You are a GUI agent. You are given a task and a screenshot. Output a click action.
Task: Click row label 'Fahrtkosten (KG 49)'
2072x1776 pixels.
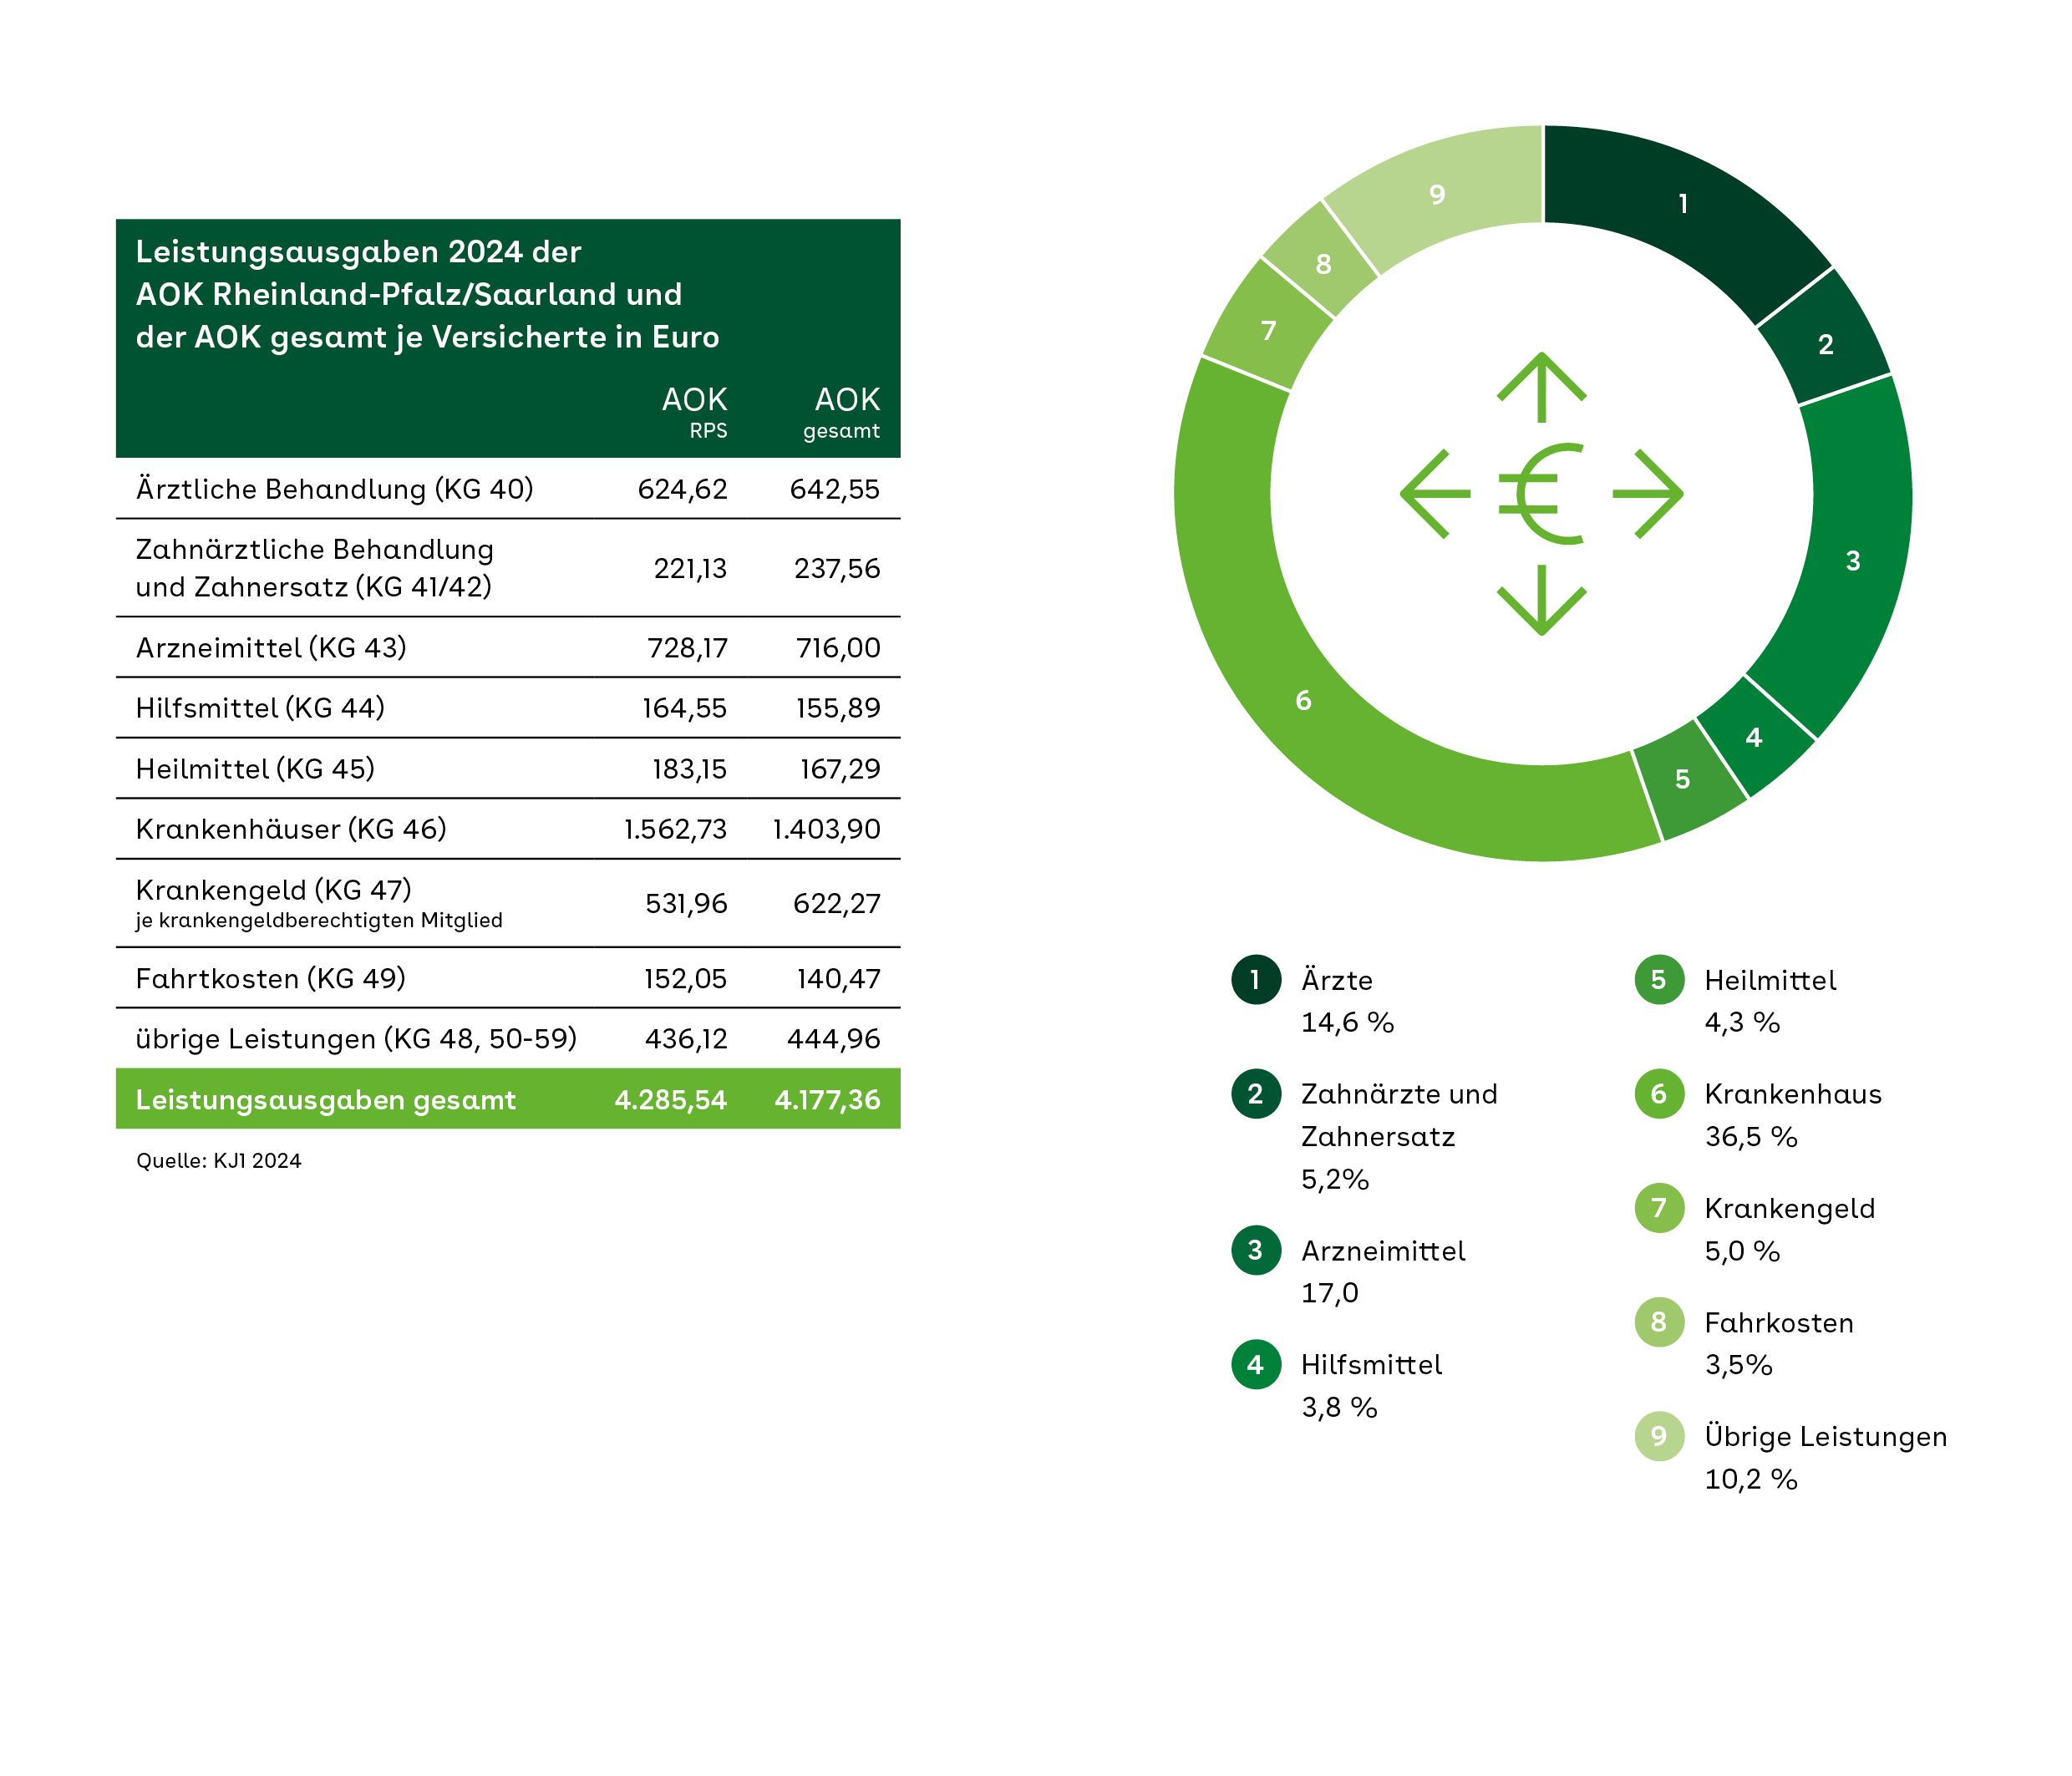point(271,978)
